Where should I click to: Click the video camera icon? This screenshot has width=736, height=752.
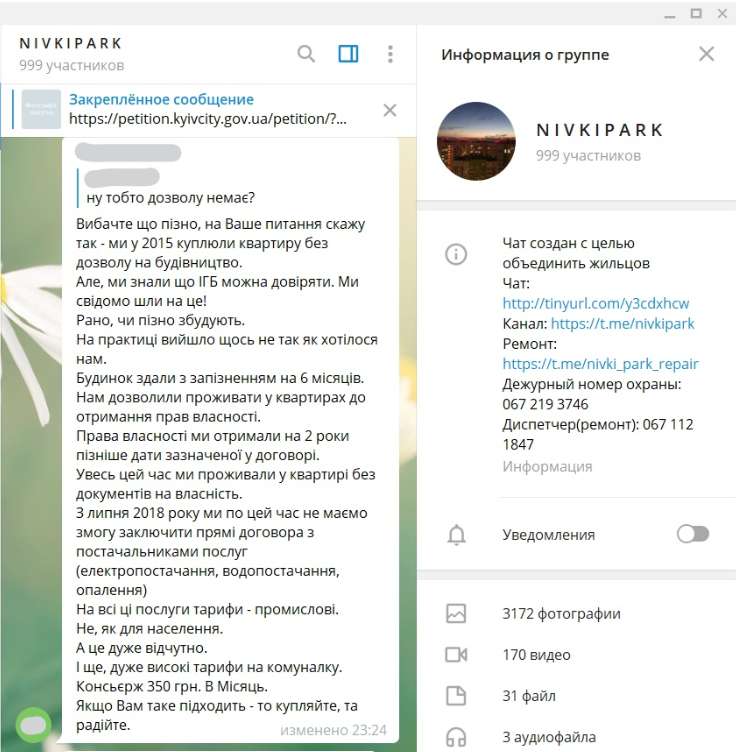point(456,655)
